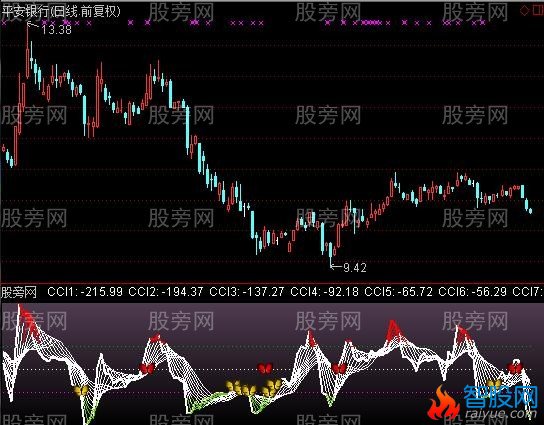The image size is (544, 425).
Task: Select the 股旁网 indicator name label
Action: (19, 292)
